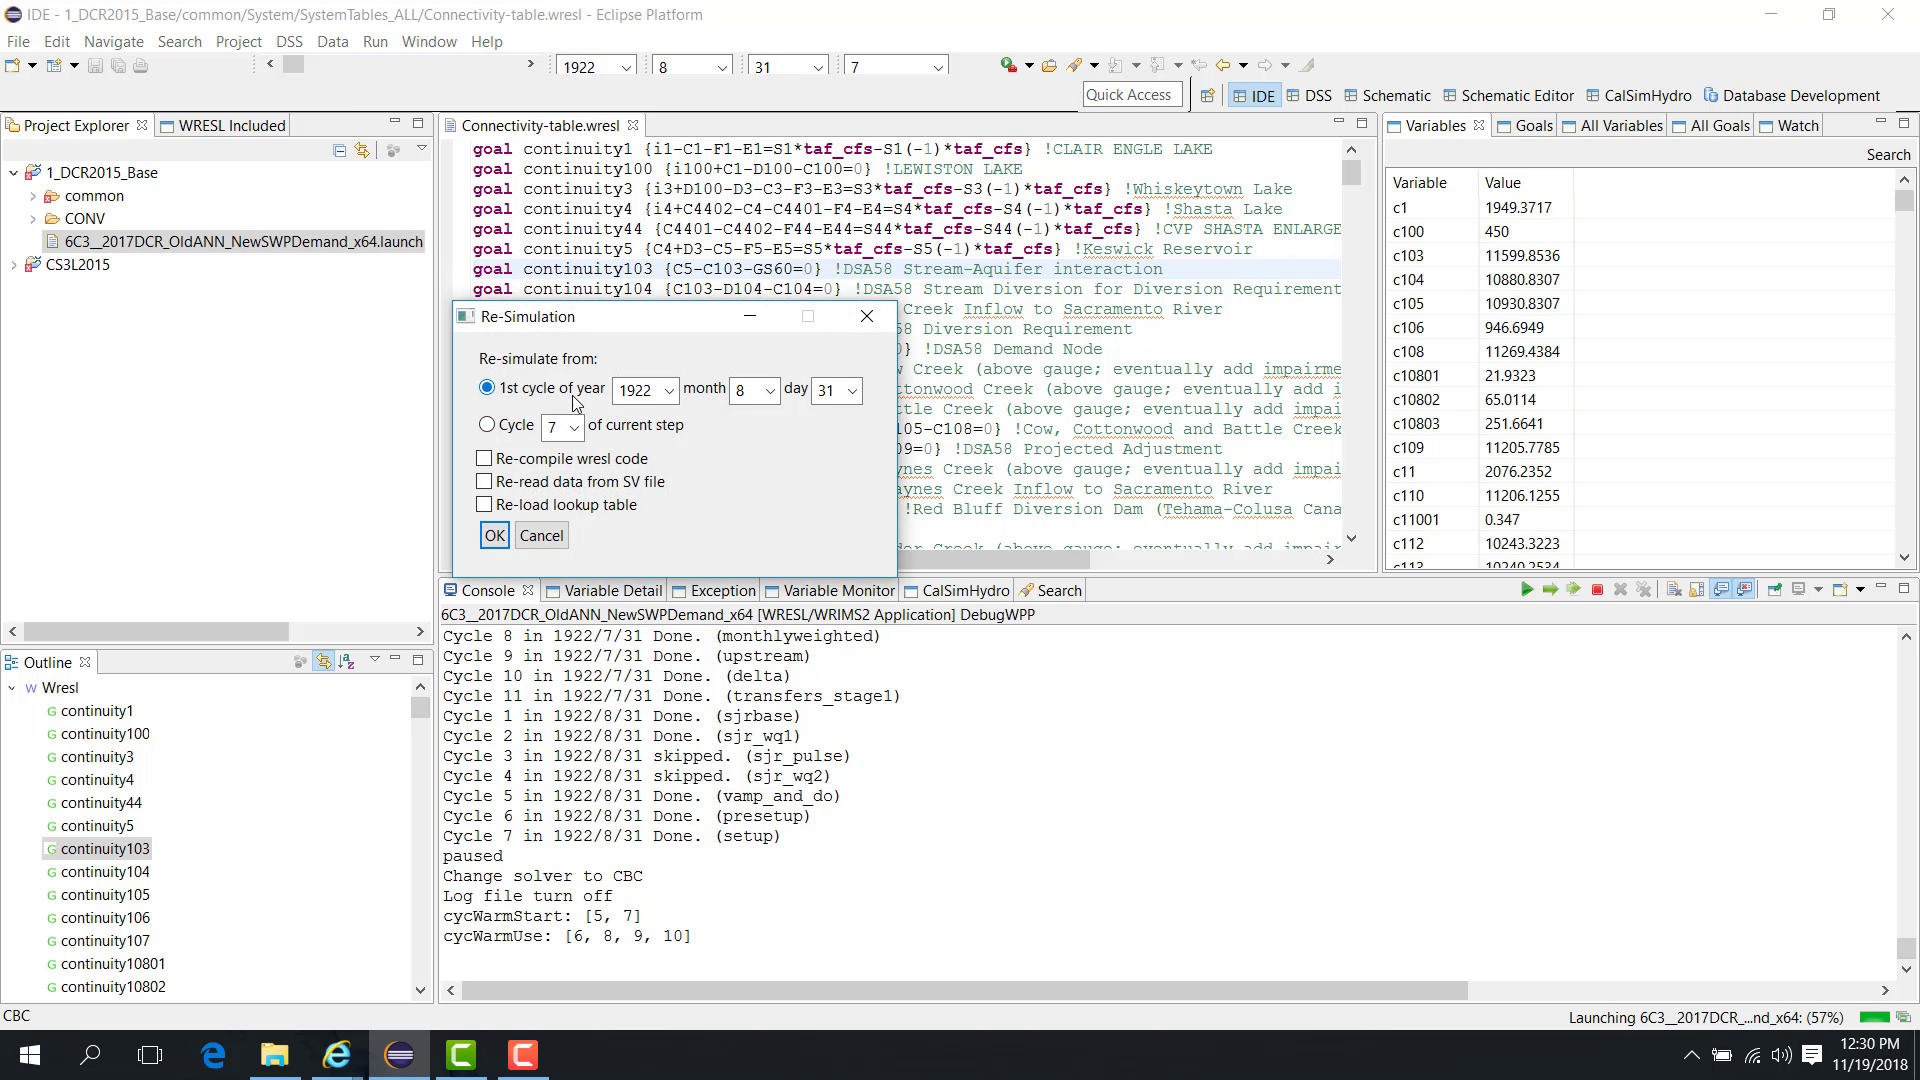1920x1080 pixels.
Task: Expand the 'common' folder
Action: point(33,196)
